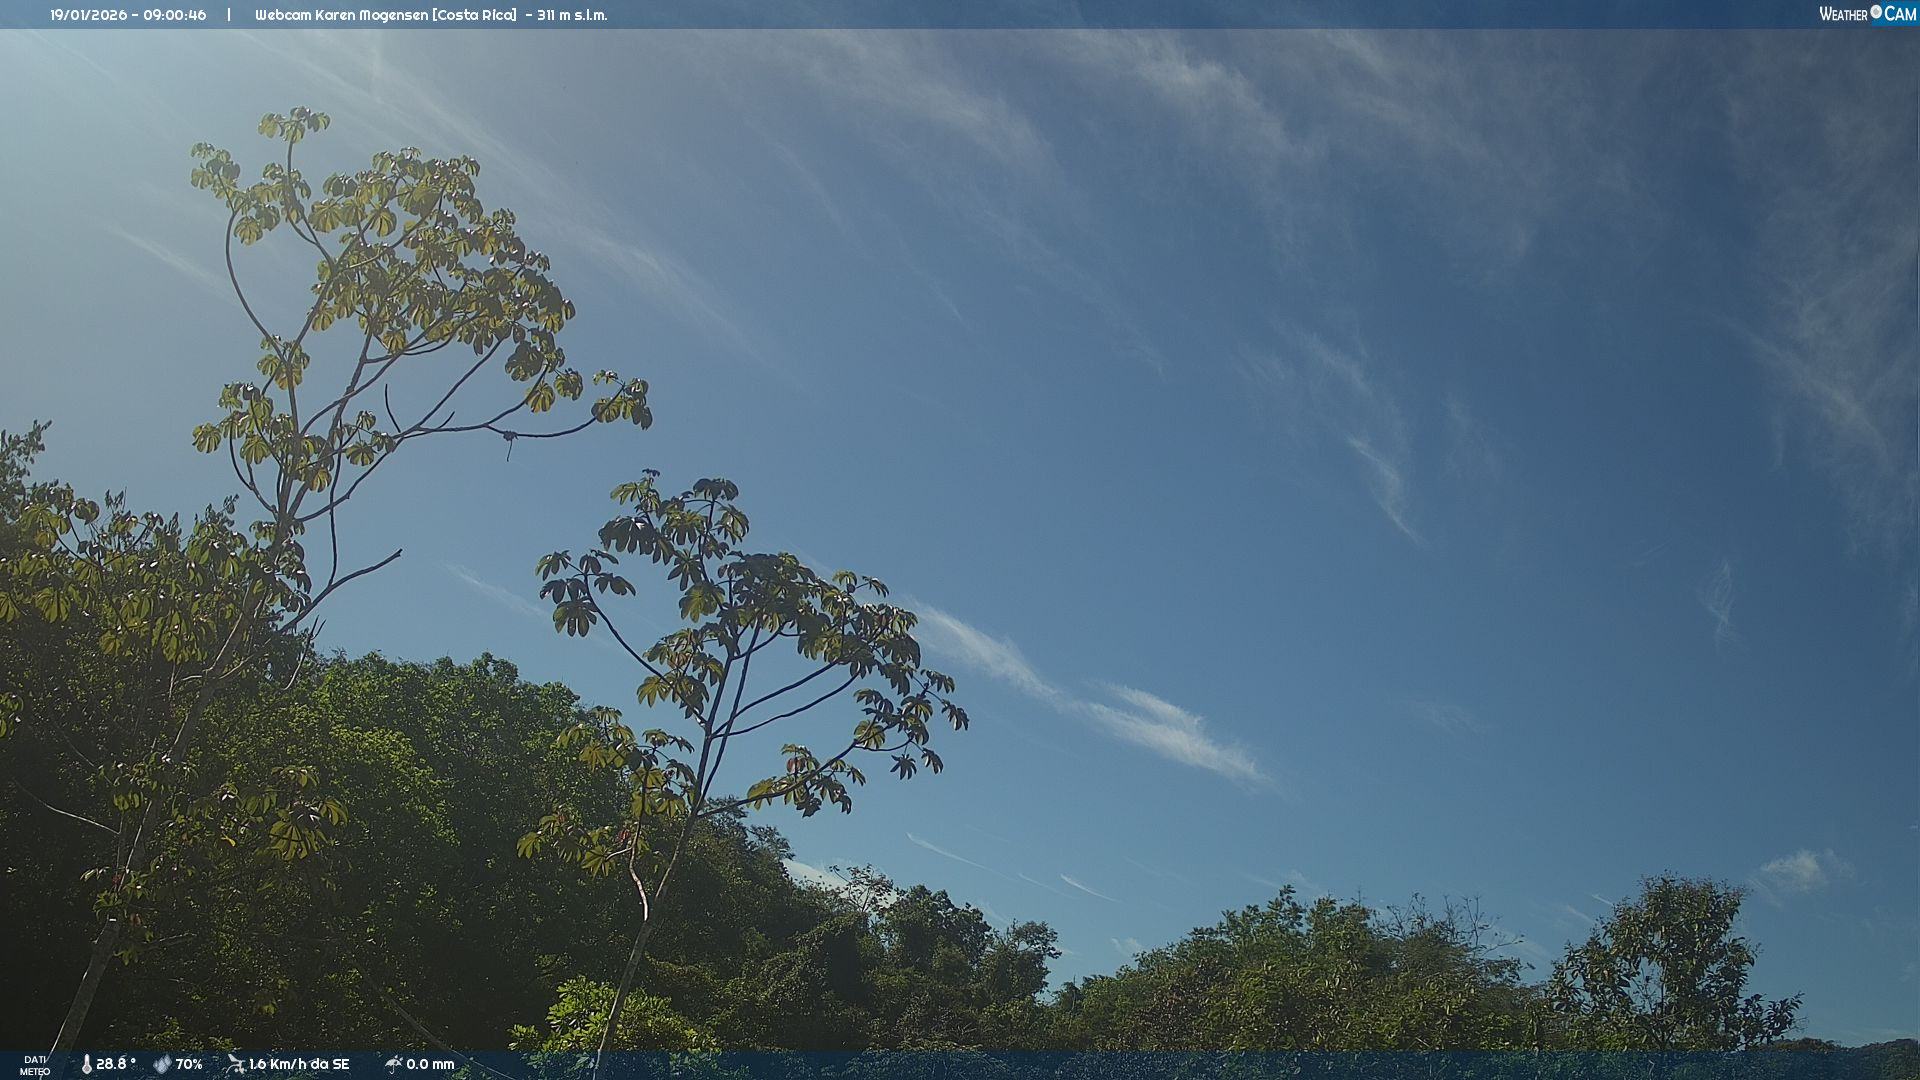The width and height of the screenshot is (1920, 1080).
Task: Click the 28.8° temperature reading
Action: tap(115, 1064)
